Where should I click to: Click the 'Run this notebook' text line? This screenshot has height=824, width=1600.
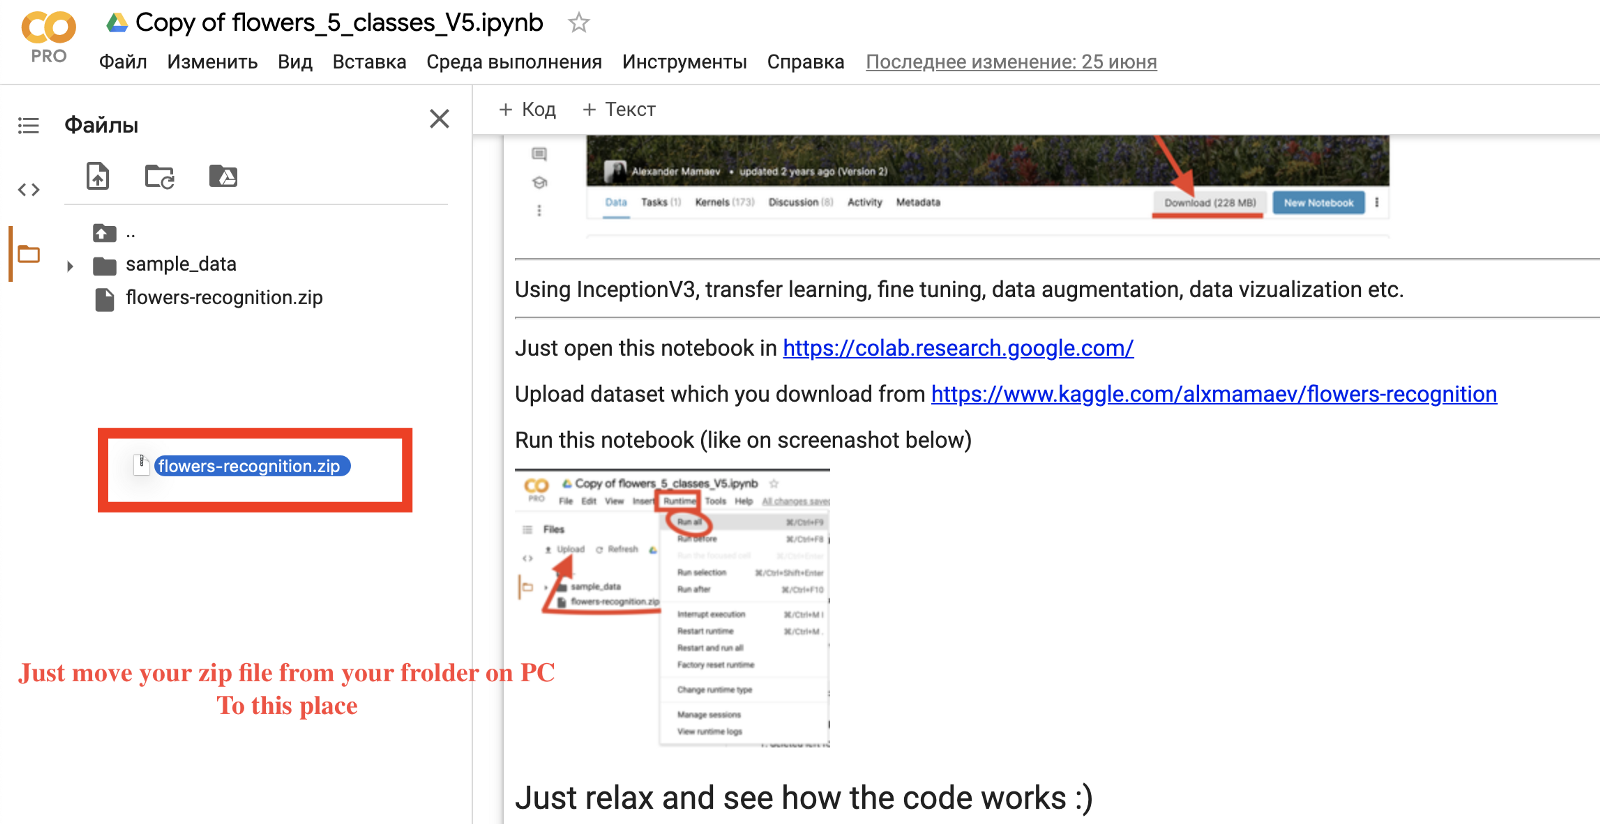coord(743,440)
